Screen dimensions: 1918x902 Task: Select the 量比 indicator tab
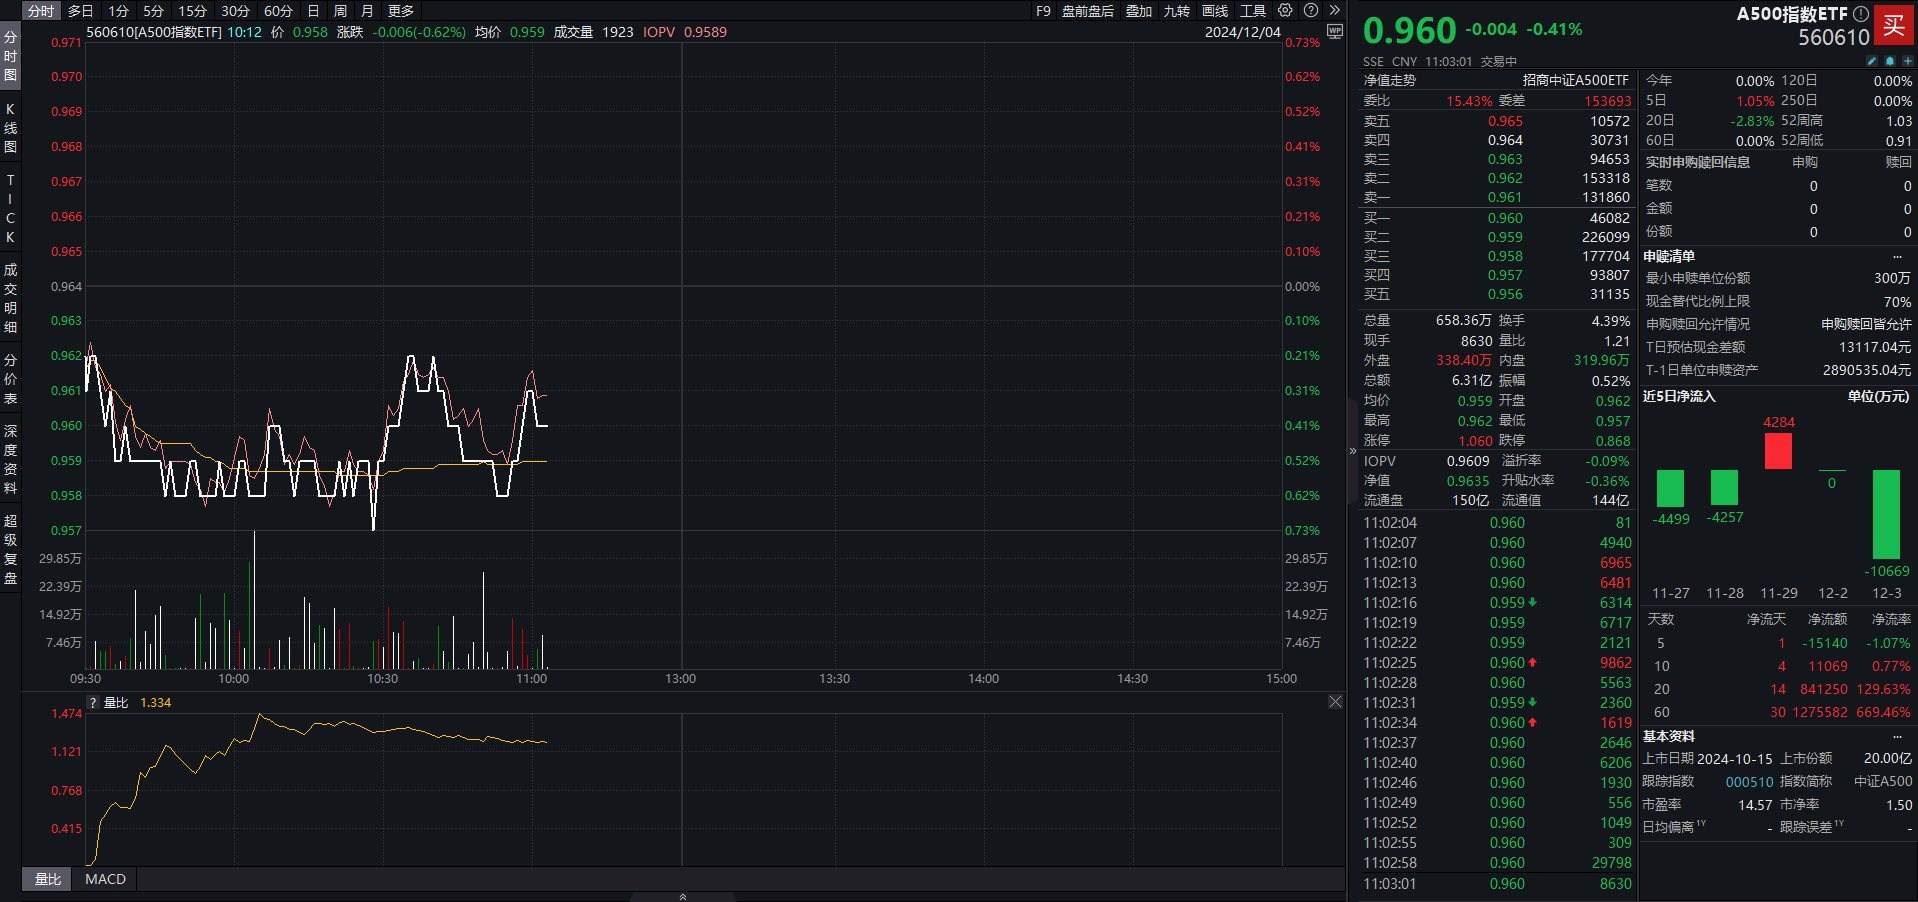tap(47, 879)
